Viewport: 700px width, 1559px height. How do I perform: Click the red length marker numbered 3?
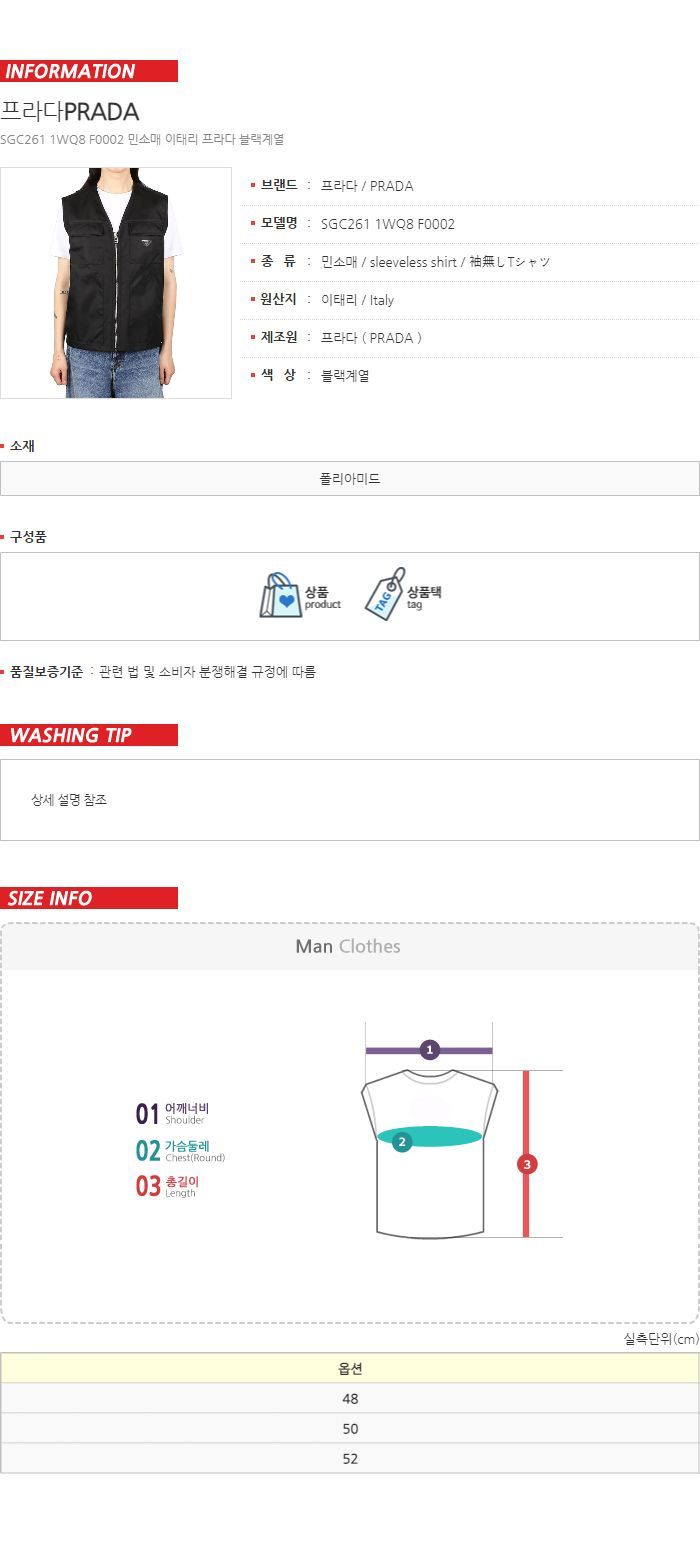[527, 1164]
